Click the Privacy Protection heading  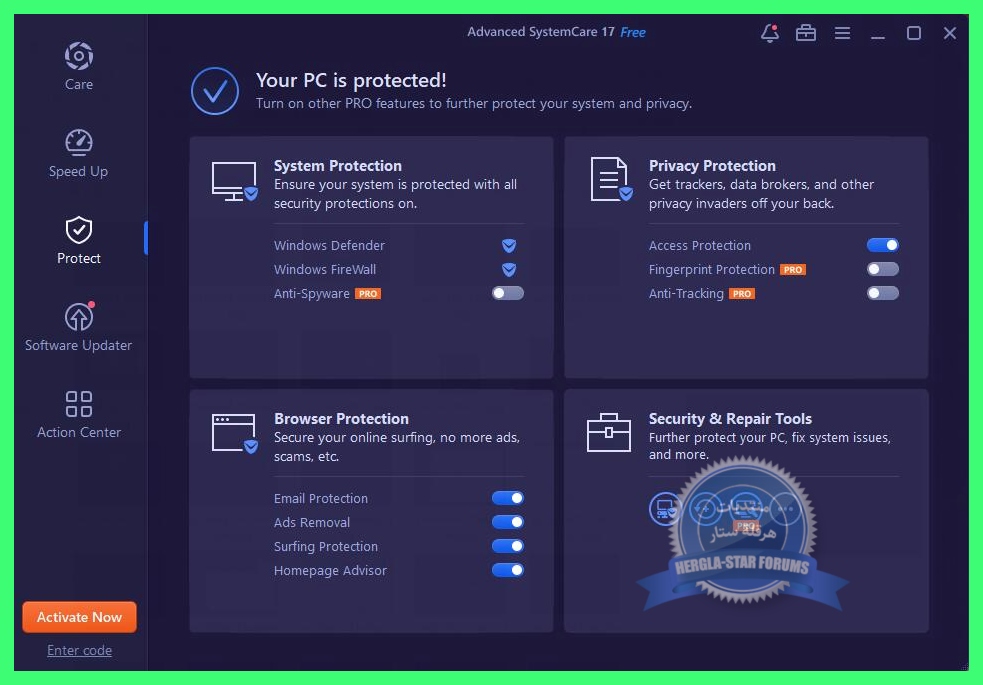coord(712,165)
